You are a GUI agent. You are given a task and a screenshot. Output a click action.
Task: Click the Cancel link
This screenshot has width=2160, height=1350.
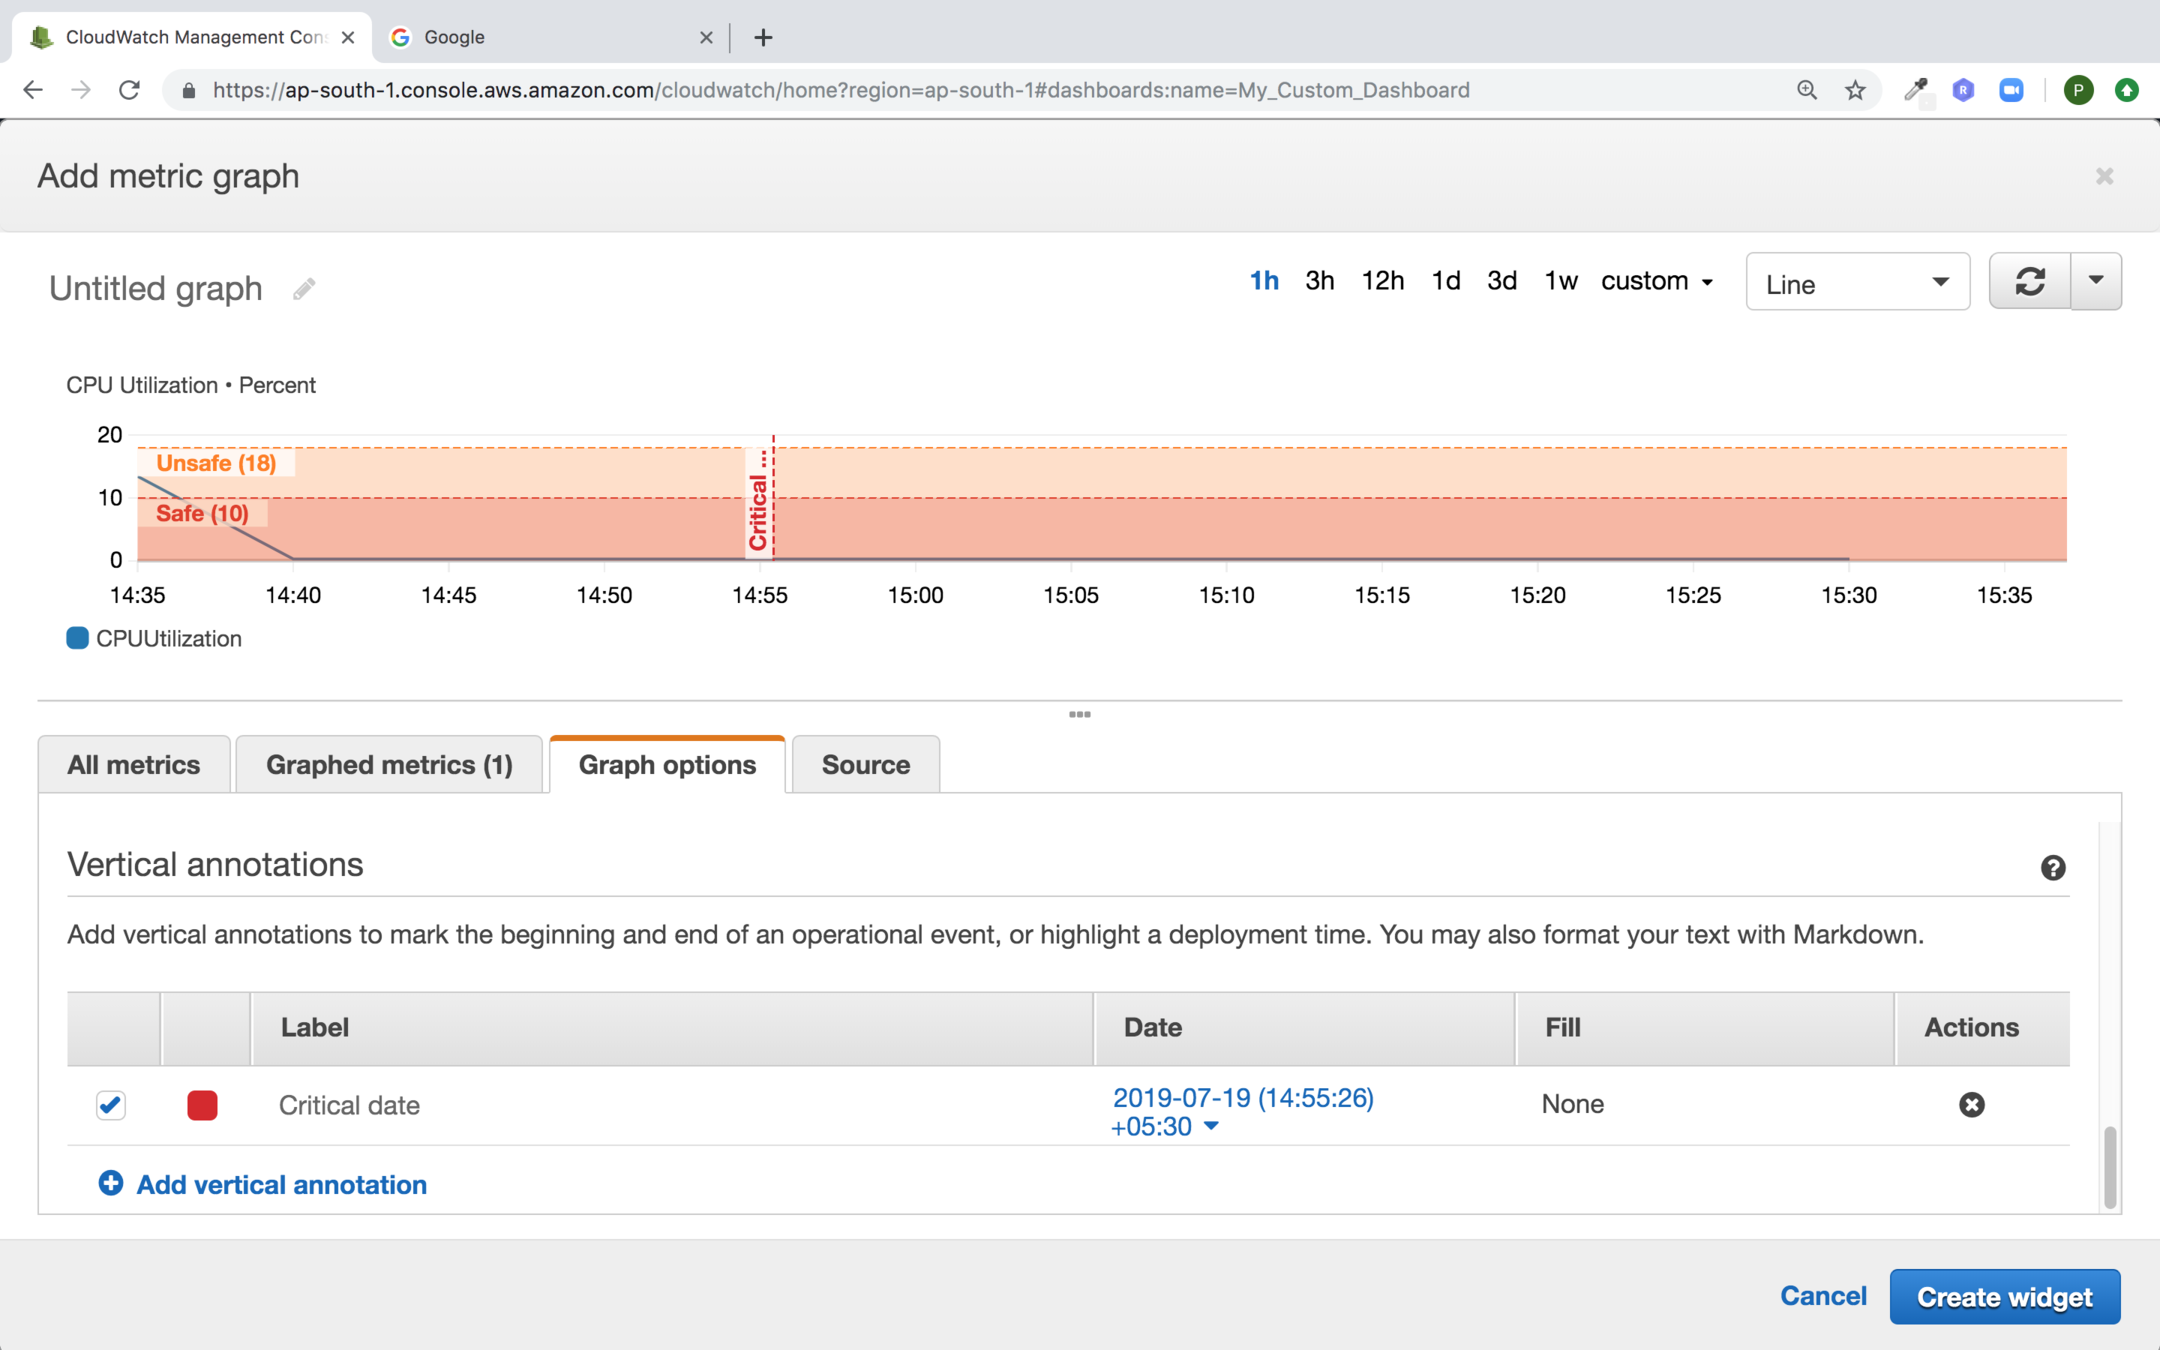coord(1823,1297)
